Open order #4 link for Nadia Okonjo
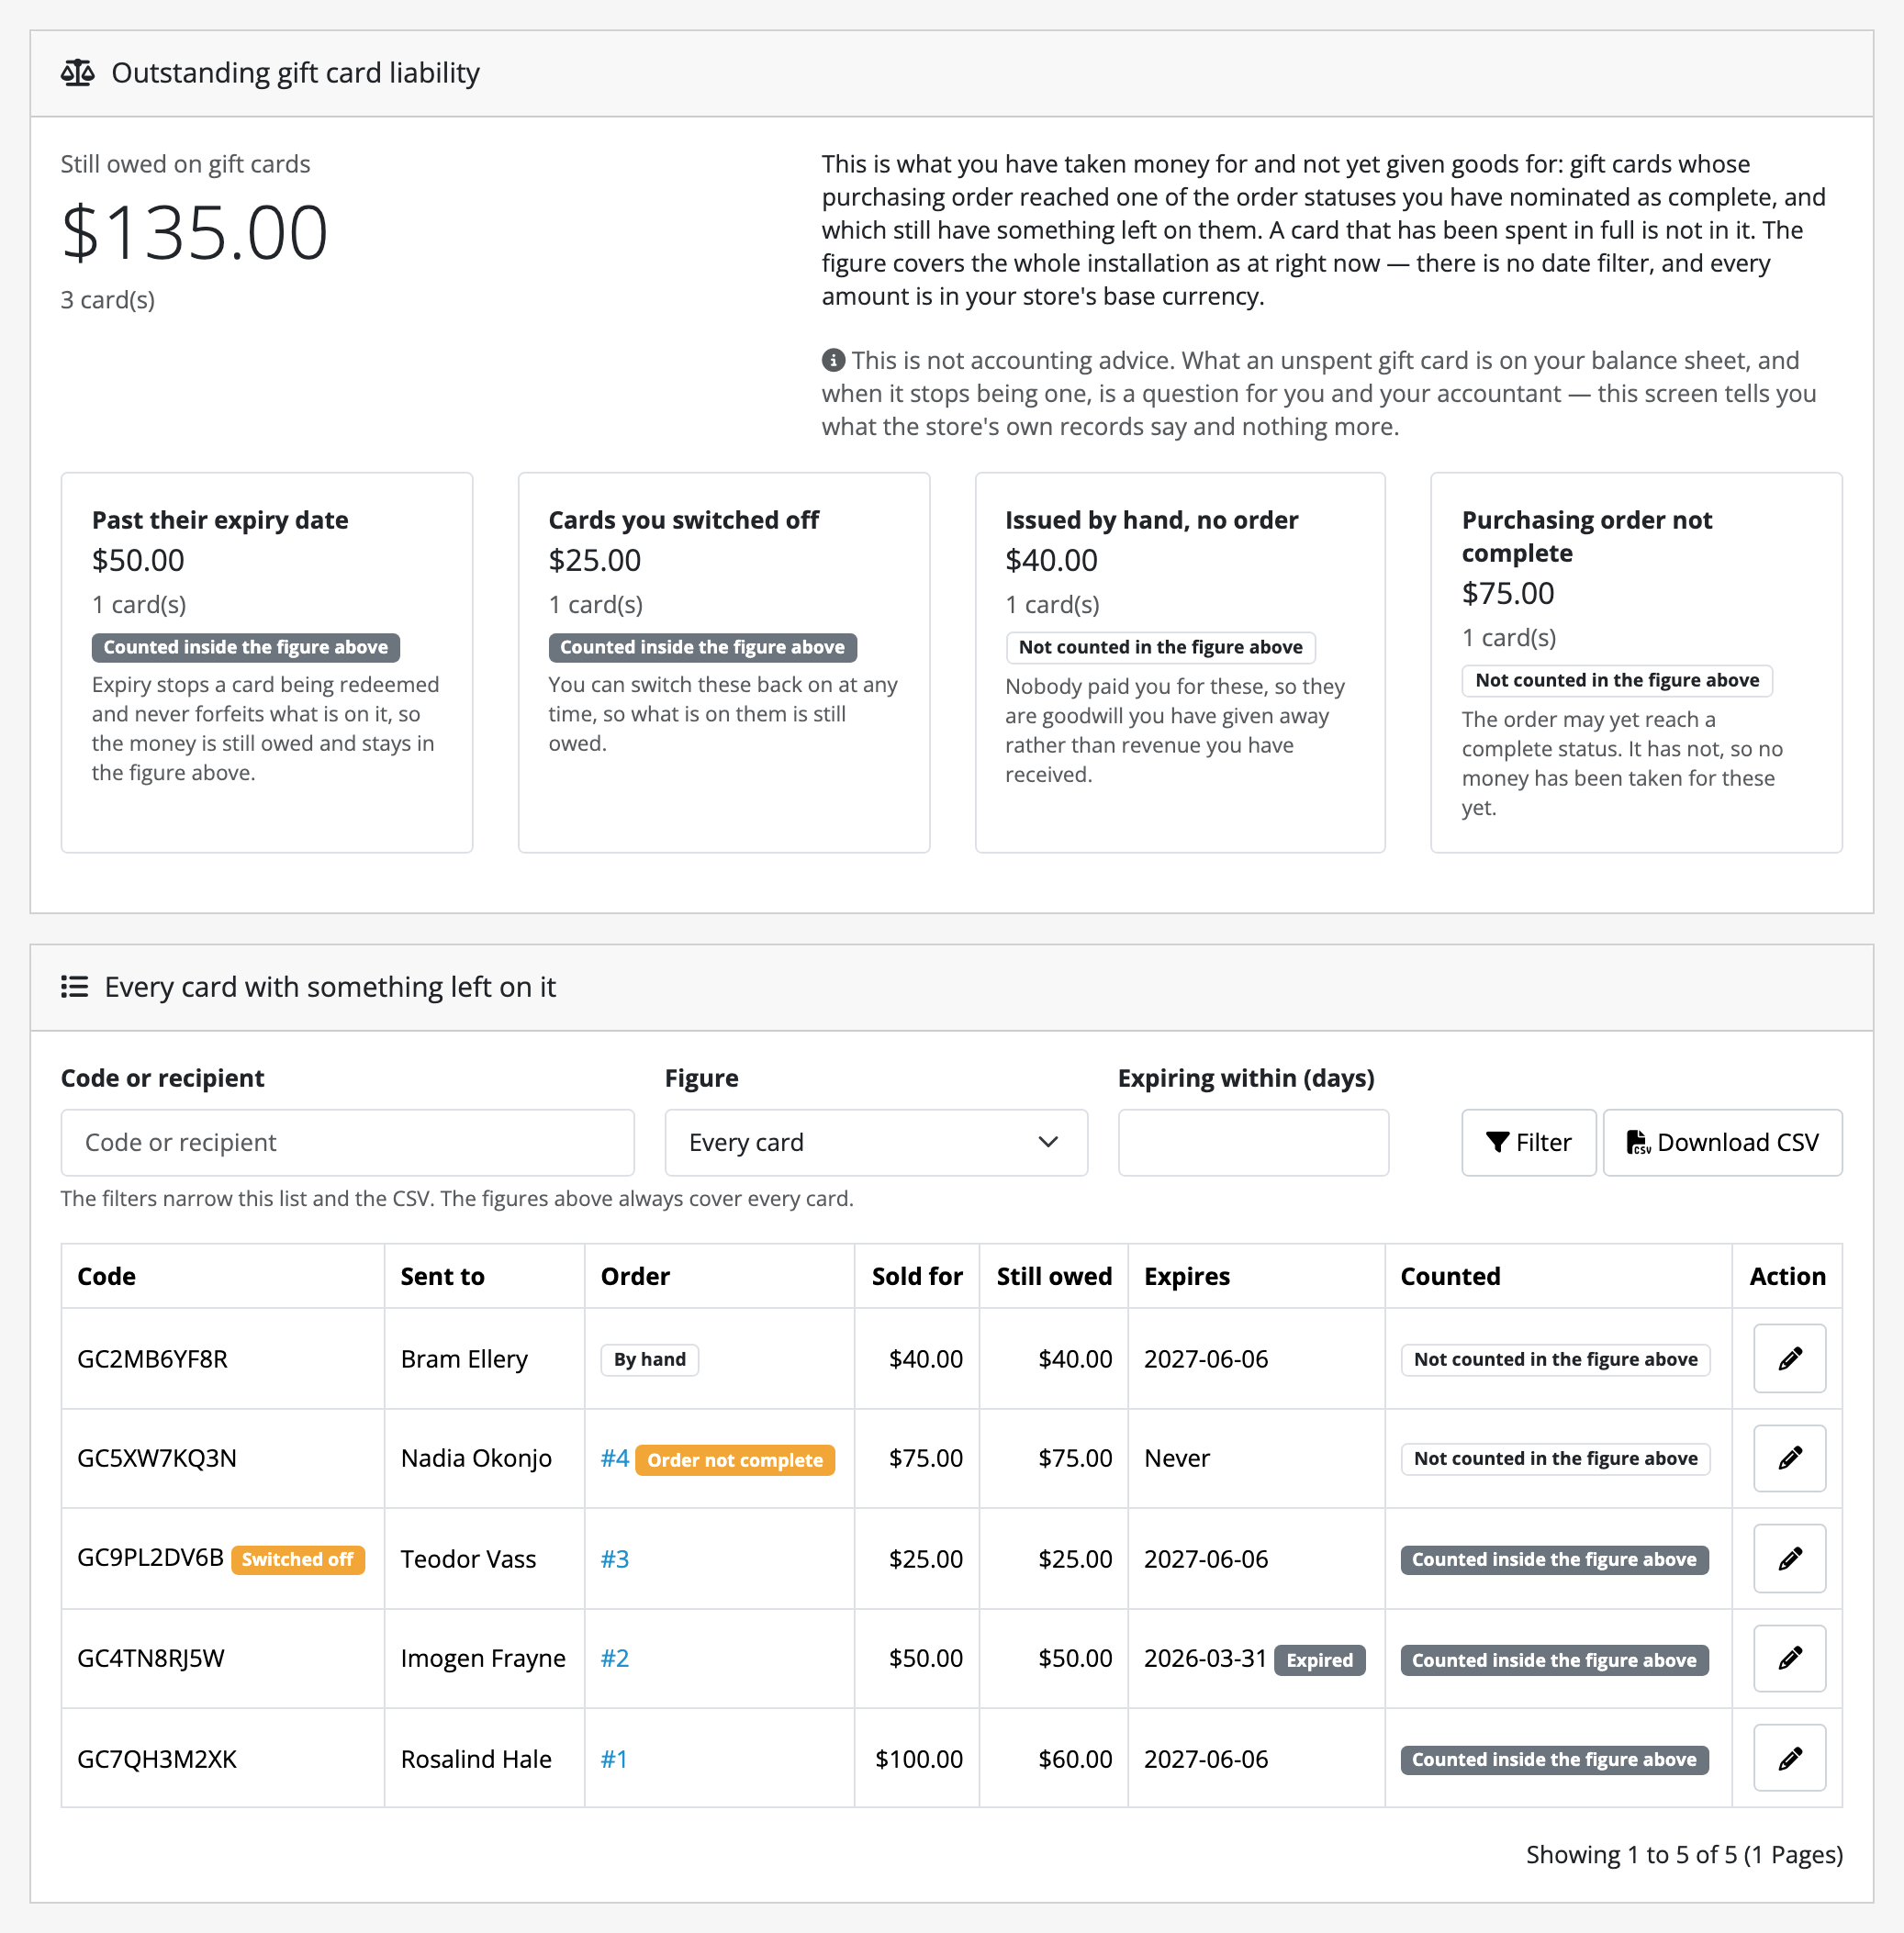The image size is (1904, 1933). pyautogui.click(x=614, y=1458)
